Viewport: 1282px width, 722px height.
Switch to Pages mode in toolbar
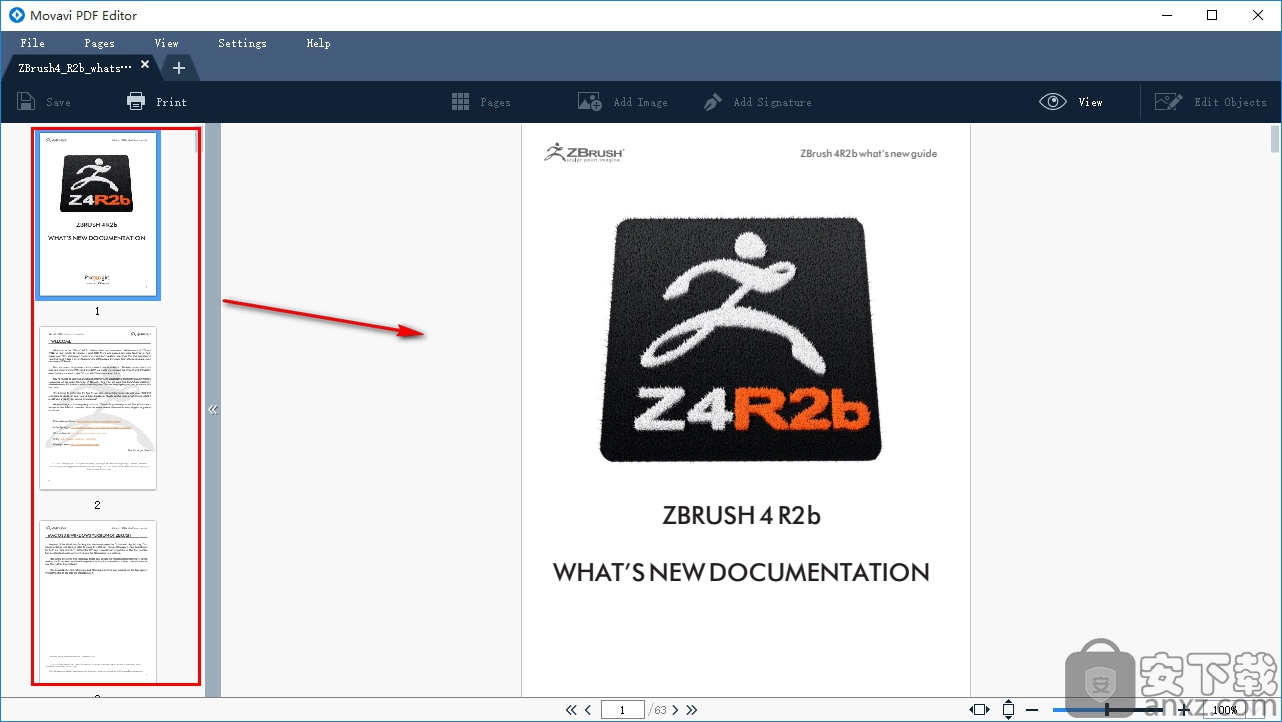coord(481,101)
